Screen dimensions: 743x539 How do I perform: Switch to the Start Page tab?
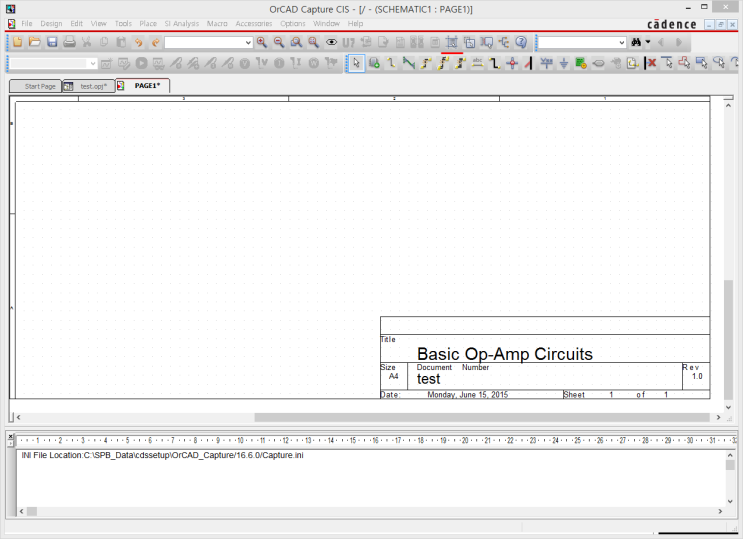[36, 86]
